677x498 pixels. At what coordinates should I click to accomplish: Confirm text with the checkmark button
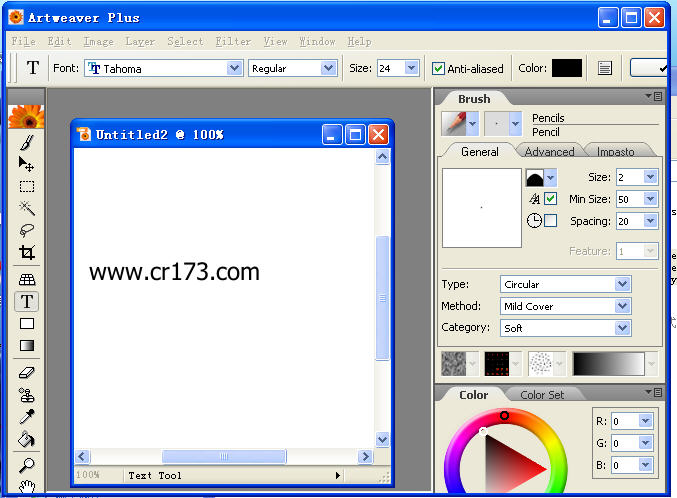tap(651, 68)
